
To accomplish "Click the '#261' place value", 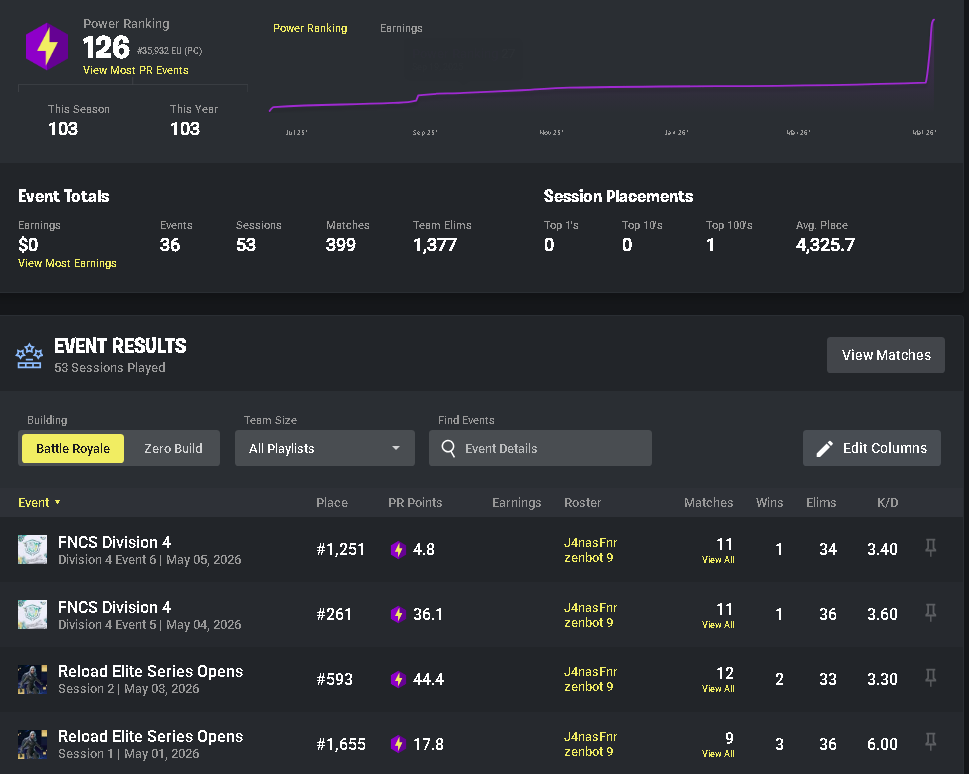I will pos(334,615).
